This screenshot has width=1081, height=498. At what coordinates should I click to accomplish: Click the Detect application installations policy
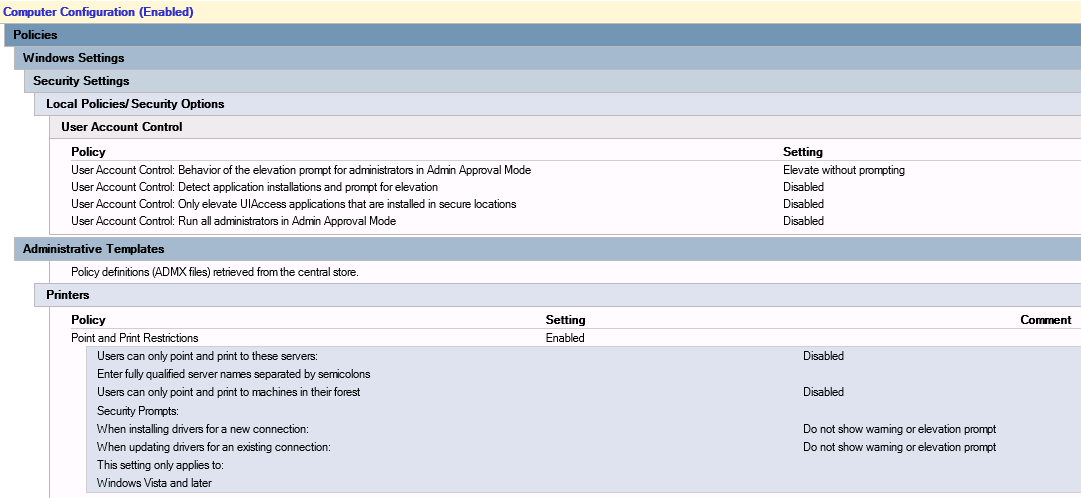pos(254,187)
